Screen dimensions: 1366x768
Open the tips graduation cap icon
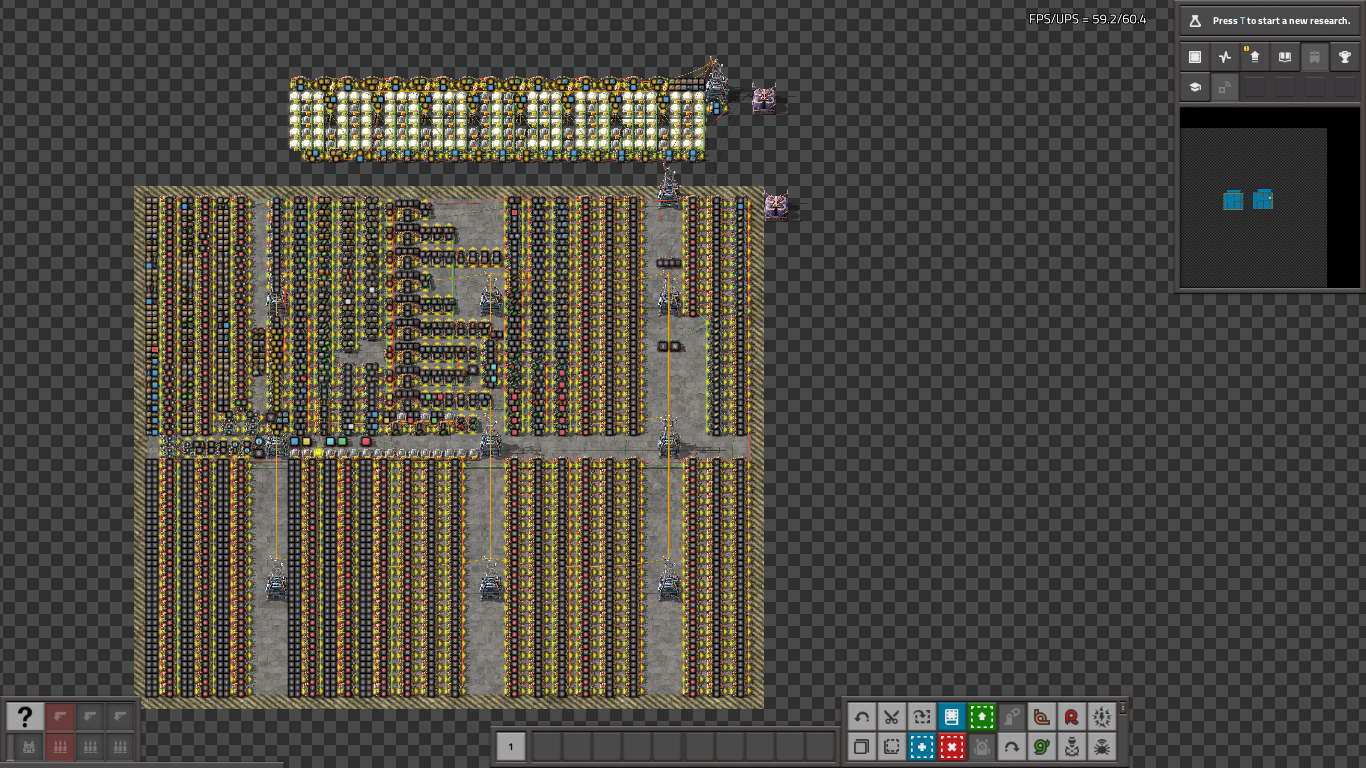click(x=1195, y=87)
